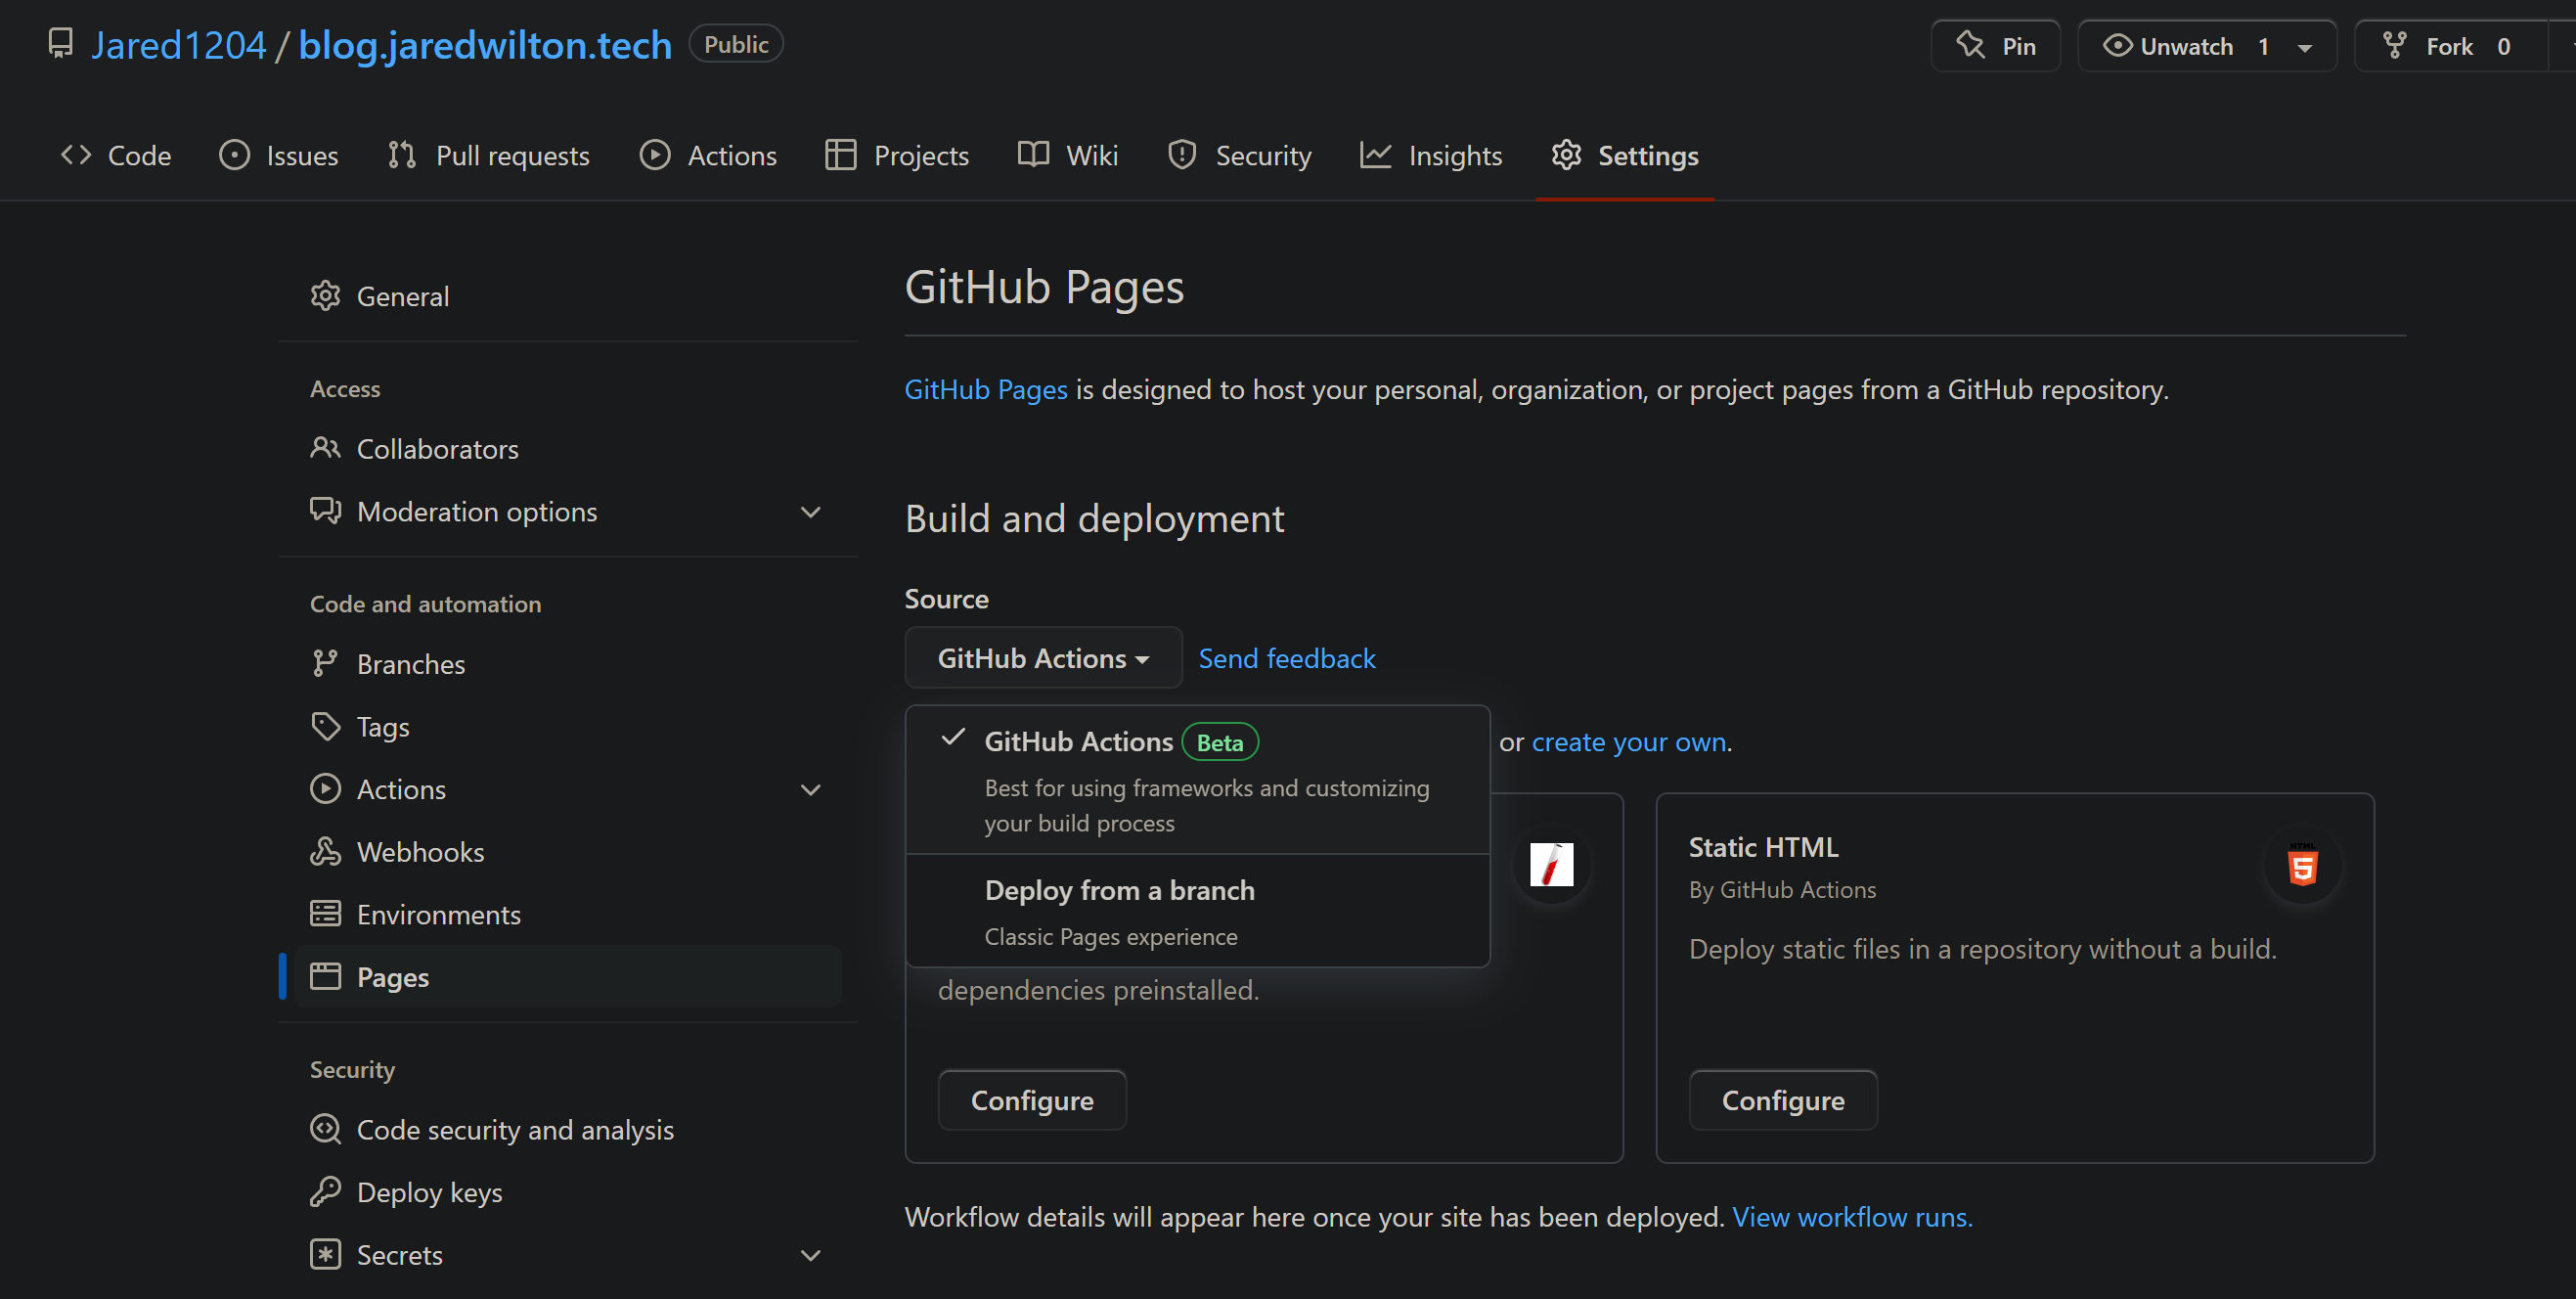Click the Jekyll logo icon on first card
This screenshot has height=1299, width=2576.
tap(1551, 865)
